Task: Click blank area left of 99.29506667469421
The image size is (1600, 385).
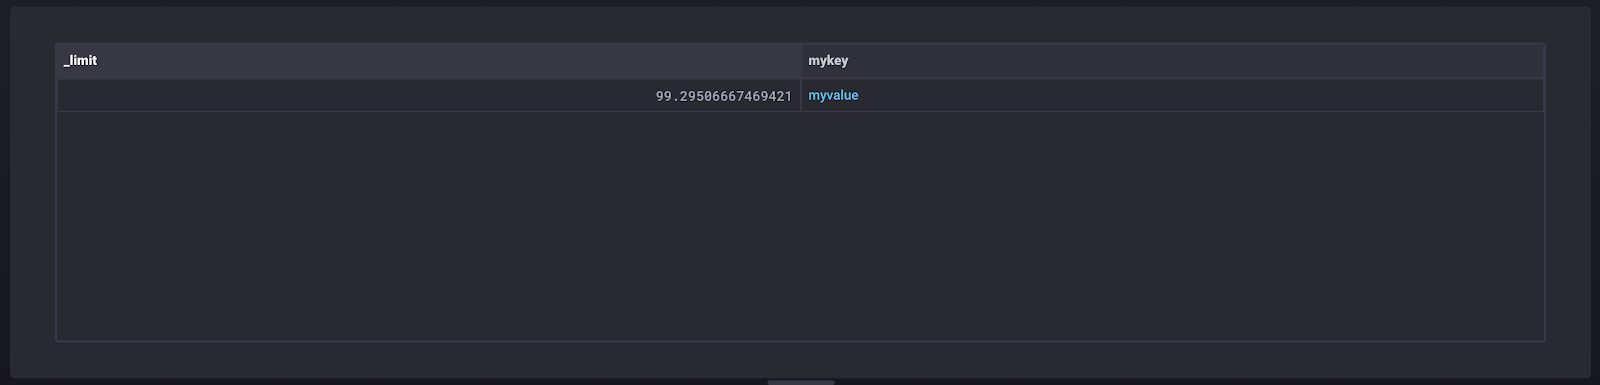Action: pyautogui.click(x=355, y=96)
